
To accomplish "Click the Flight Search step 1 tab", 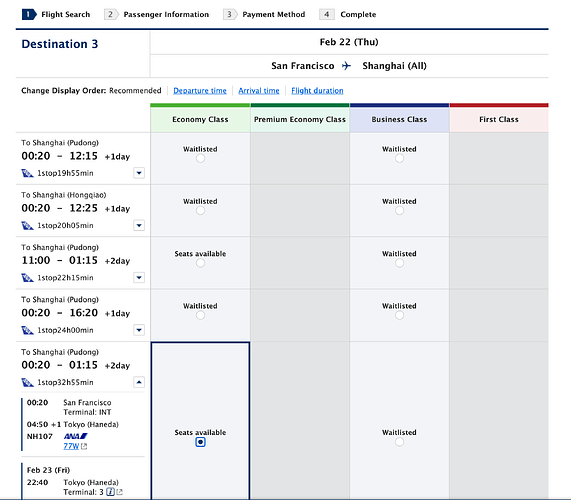I will coord(56,15).
